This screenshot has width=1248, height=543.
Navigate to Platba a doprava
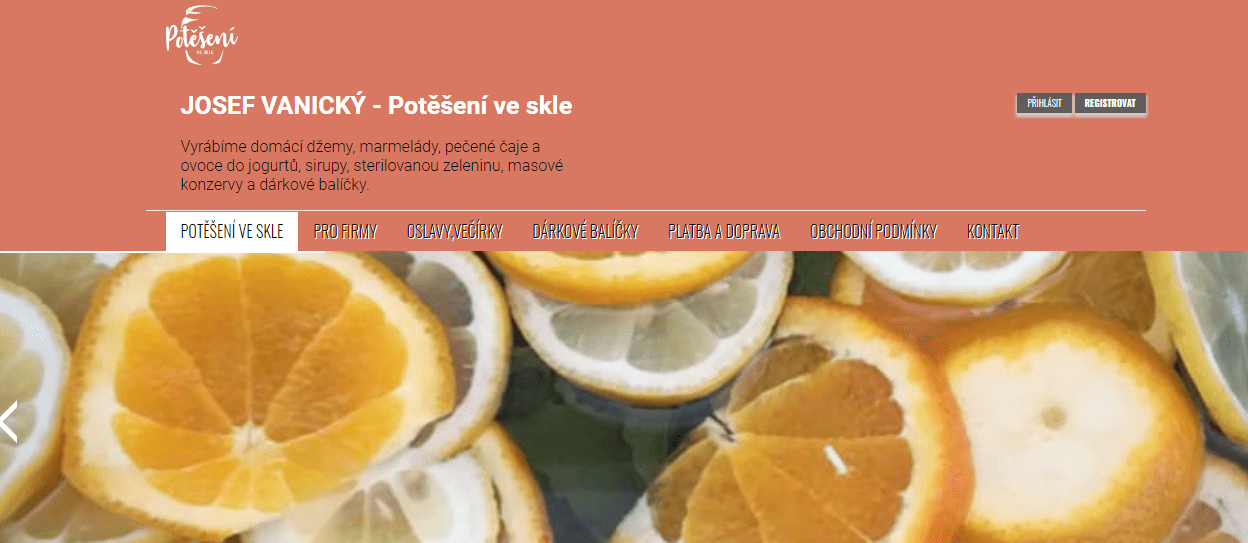724,232
